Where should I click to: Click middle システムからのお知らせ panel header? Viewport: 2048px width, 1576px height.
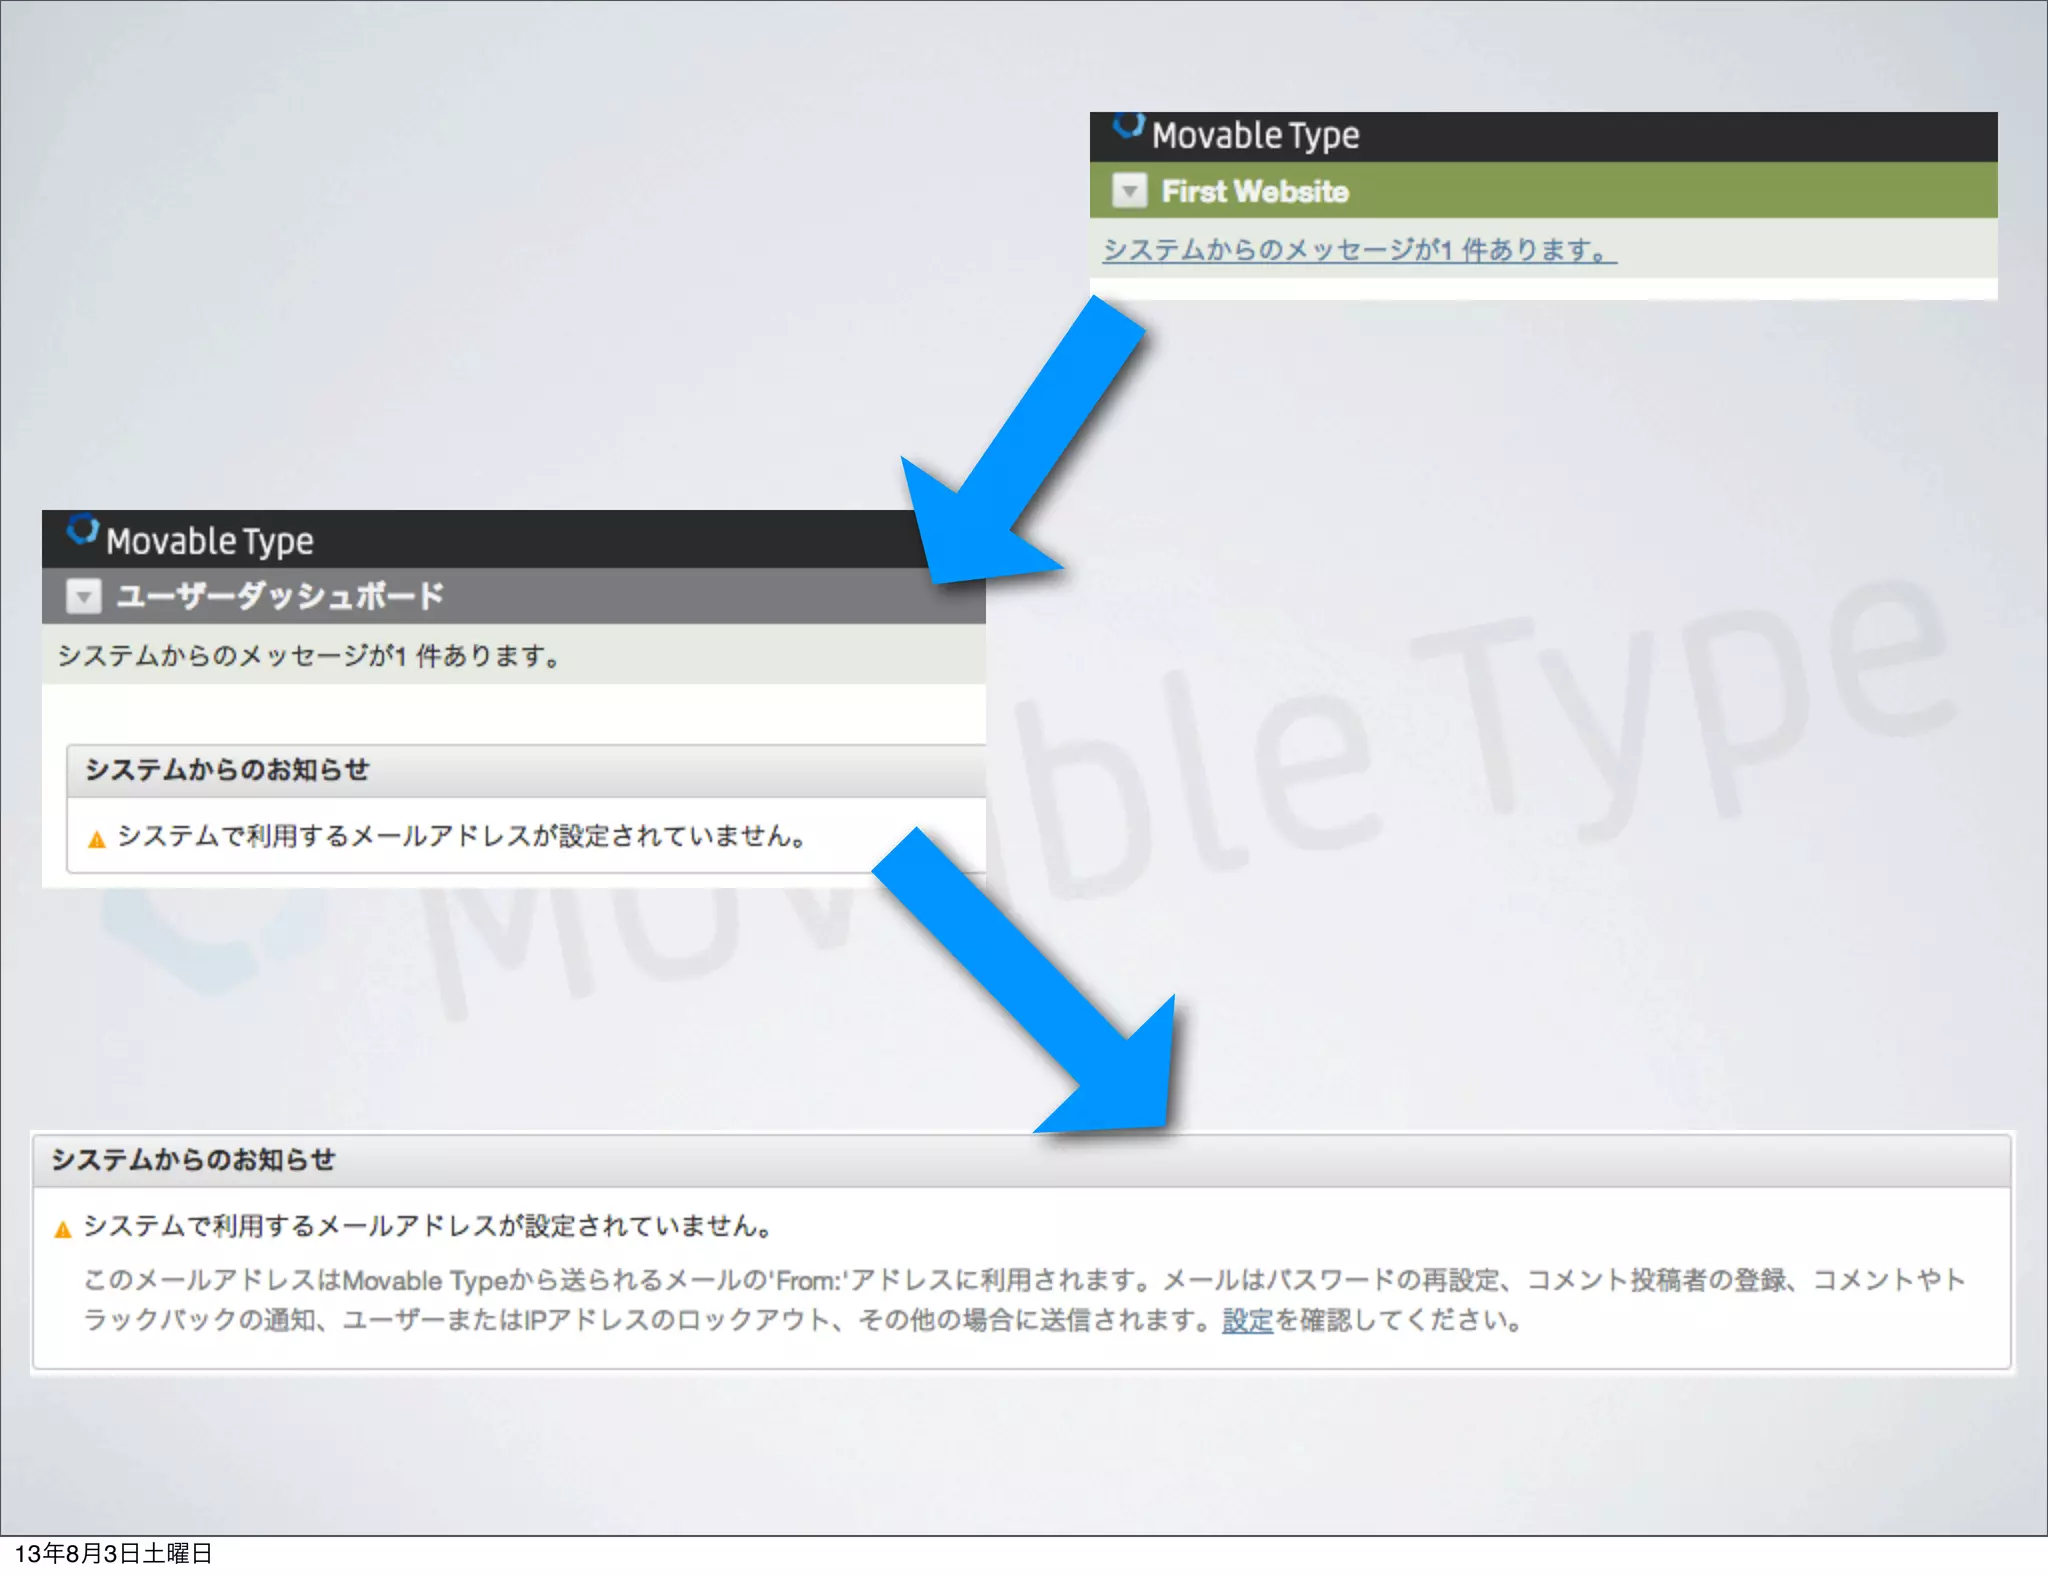[x=228, y=769]
